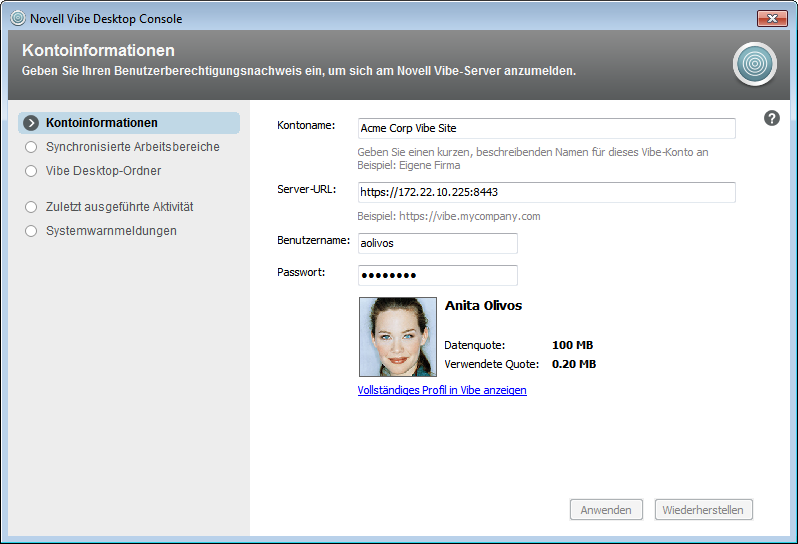Click the help question mark icon
This screenshot has width=798, height=544.
(x=772, y=118)
